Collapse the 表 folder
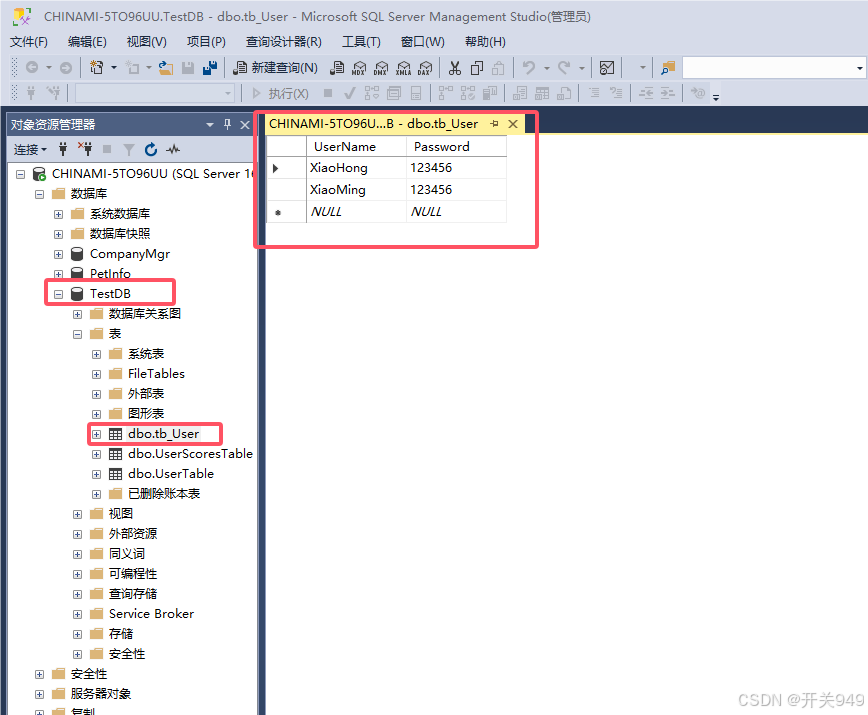The width and height of the screenshot is (868, 715). (78, 334)
